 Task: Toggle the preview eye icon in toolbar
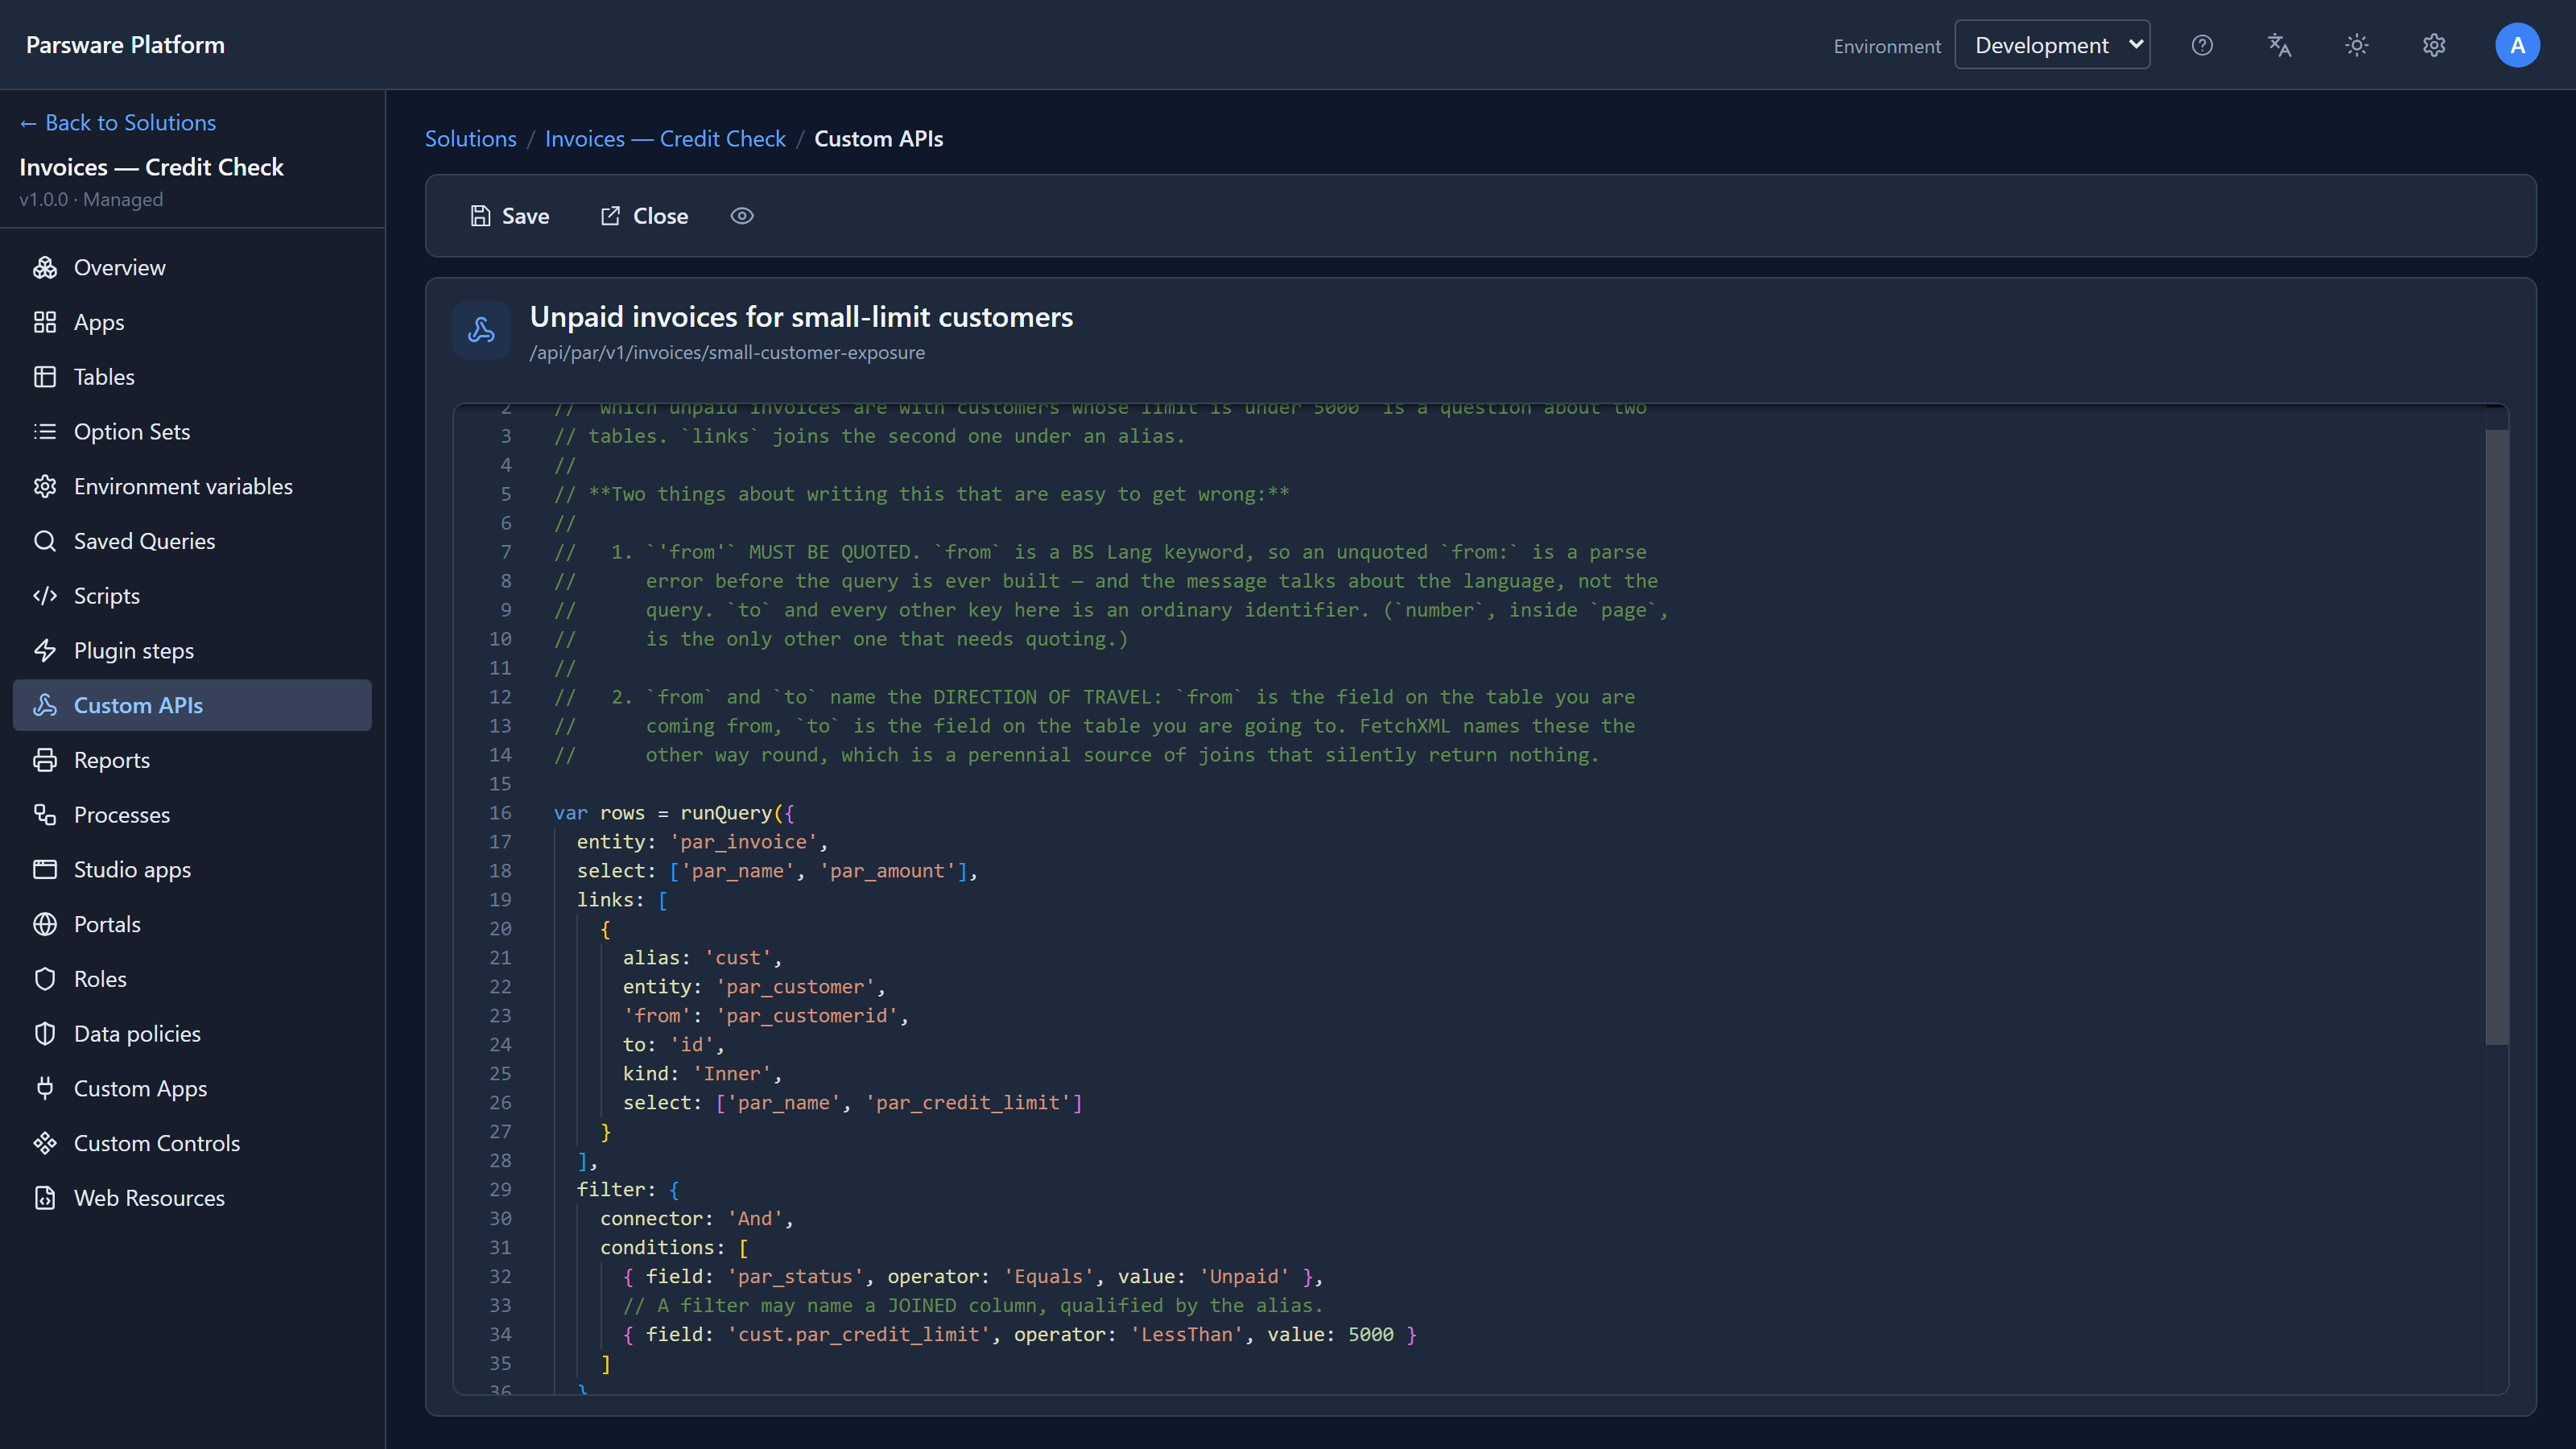coord(742,216)
